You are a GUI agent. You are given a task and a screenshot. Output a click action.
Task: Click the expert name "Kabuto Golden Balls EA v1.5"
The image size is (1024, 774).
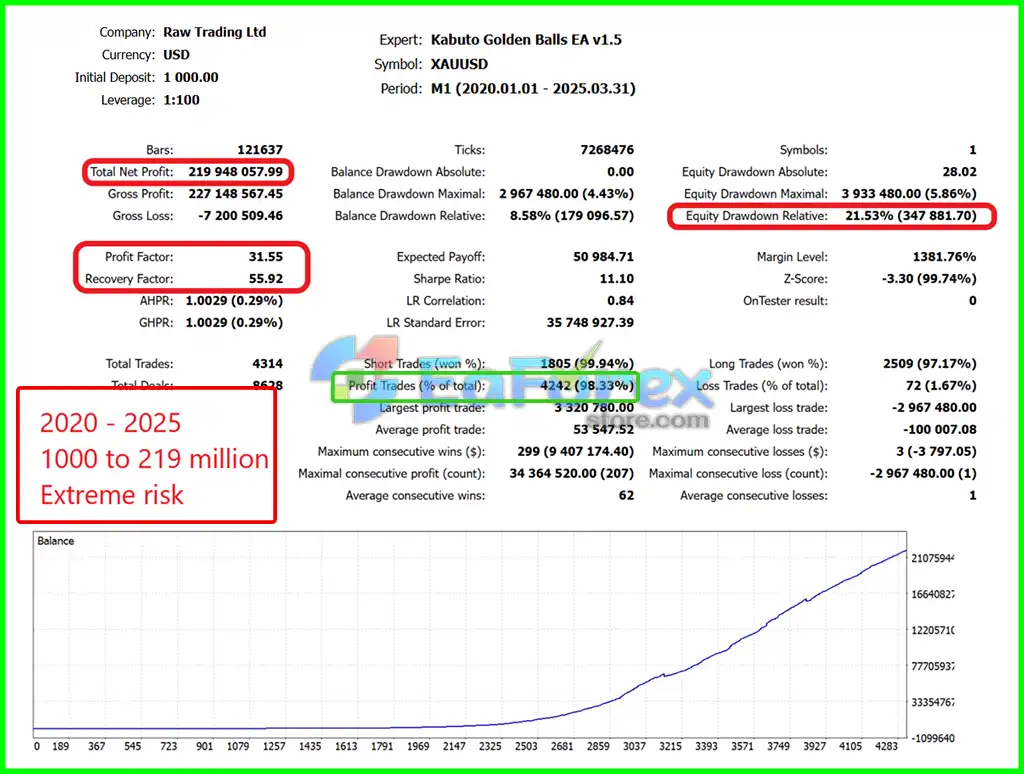[x=526, y=40]
